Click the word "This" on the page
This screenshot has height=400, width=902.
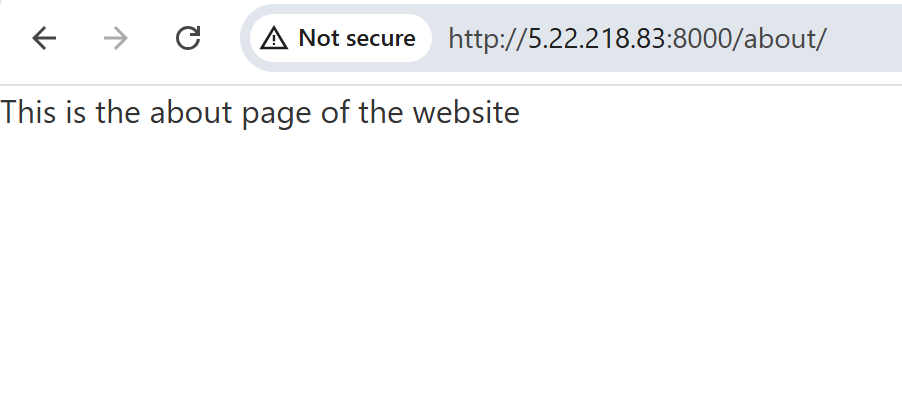[x=28, y=112]
